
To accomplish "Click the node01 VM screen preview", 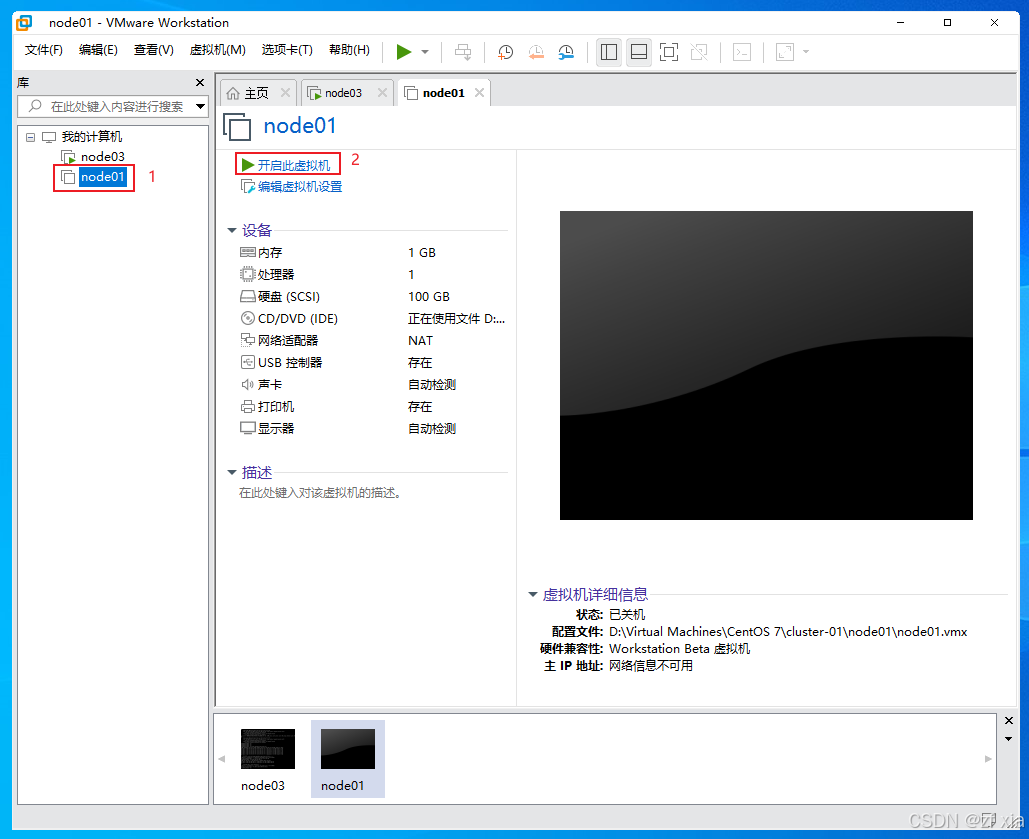I will [x=766, y=365].
